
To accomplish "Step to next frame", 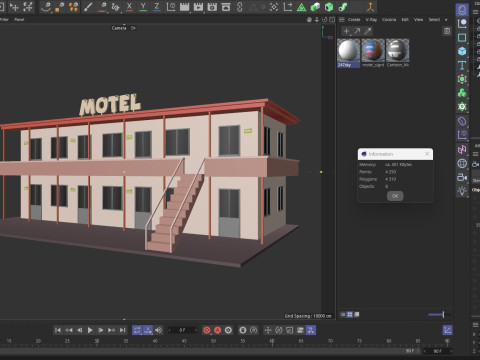I will pyautogui.click(x=100, y=330).
